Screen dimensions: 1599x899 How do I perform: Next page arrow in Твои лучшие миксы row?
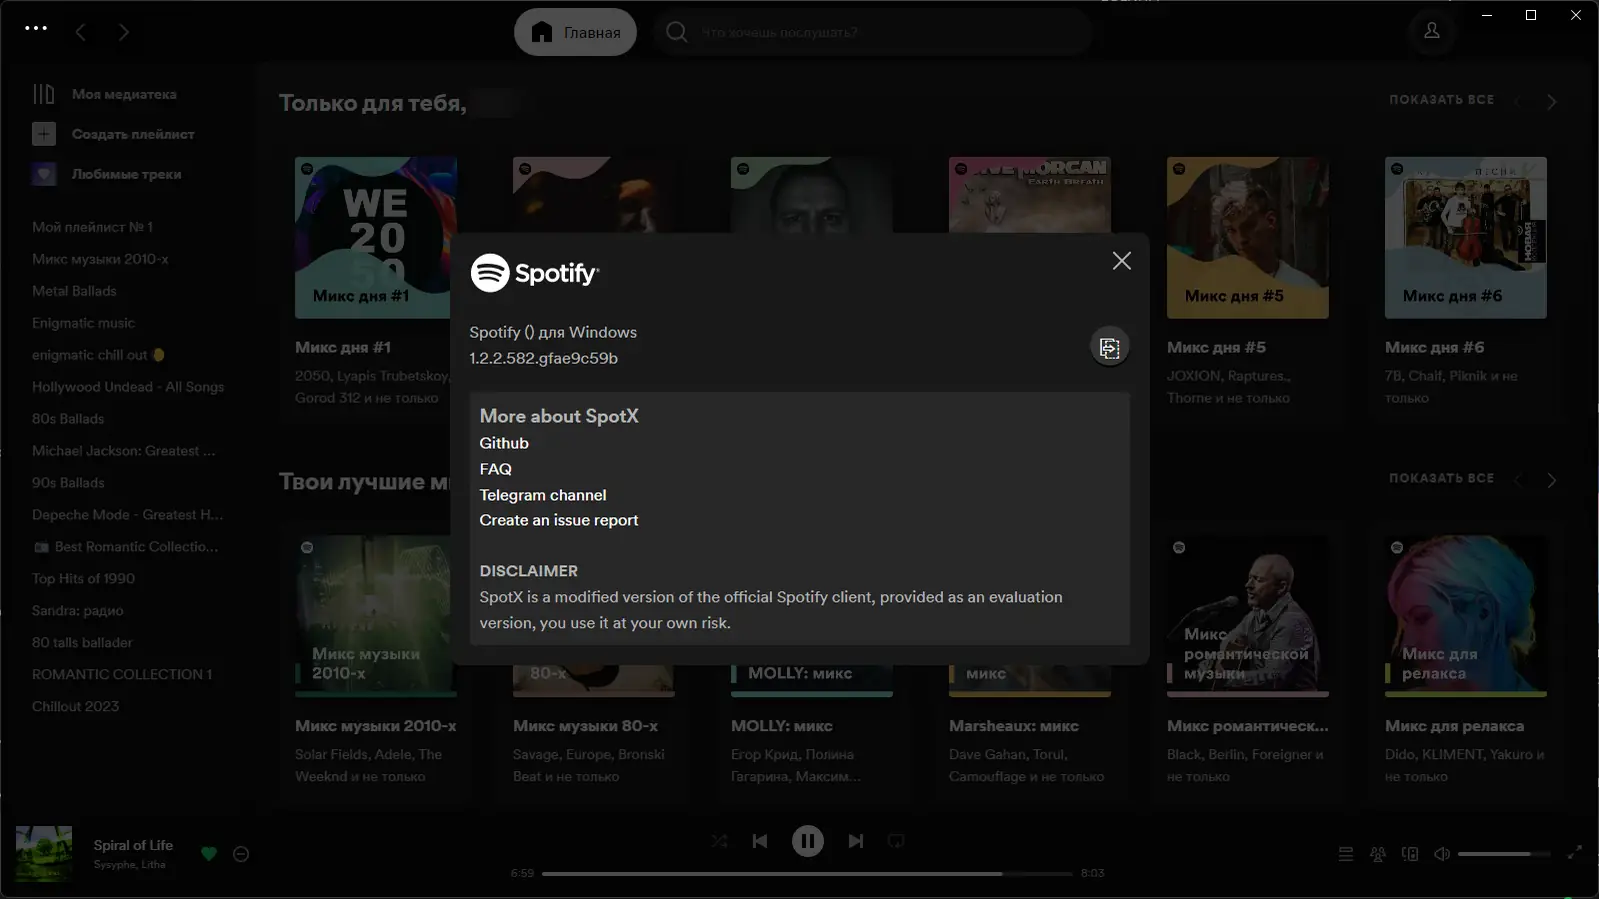click(x=1551, y=480)
